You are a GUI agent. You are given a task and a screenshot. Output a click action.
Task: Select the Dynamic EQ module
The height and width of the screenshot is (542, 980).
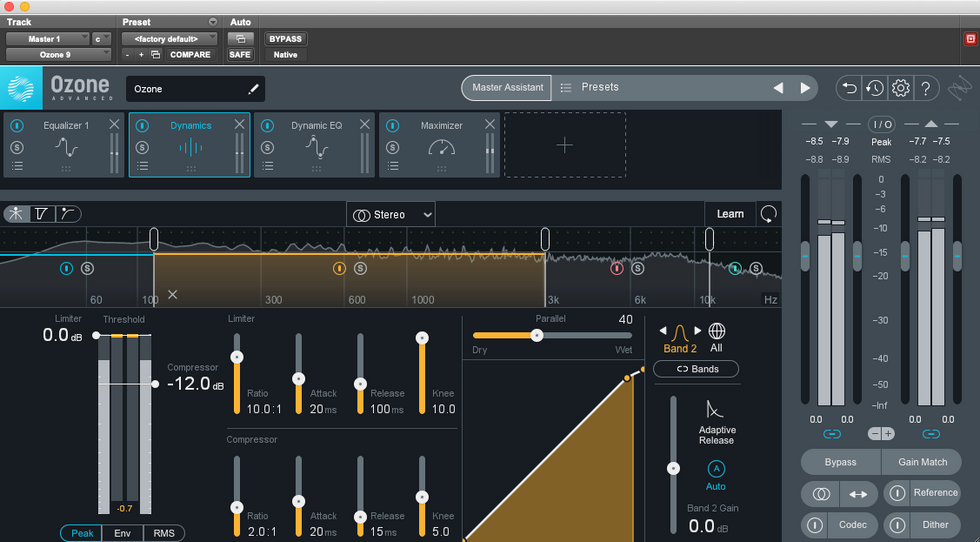pos(314,145)
